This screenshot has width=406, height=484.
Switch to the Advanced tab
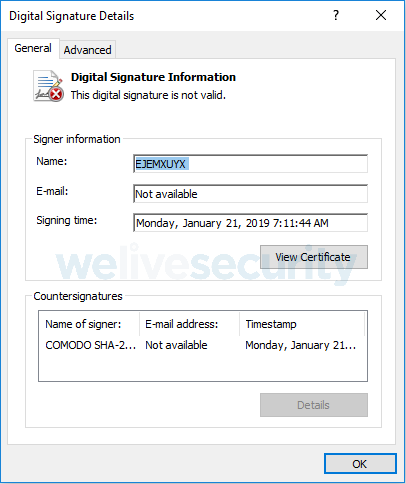[x=87, y=50]
